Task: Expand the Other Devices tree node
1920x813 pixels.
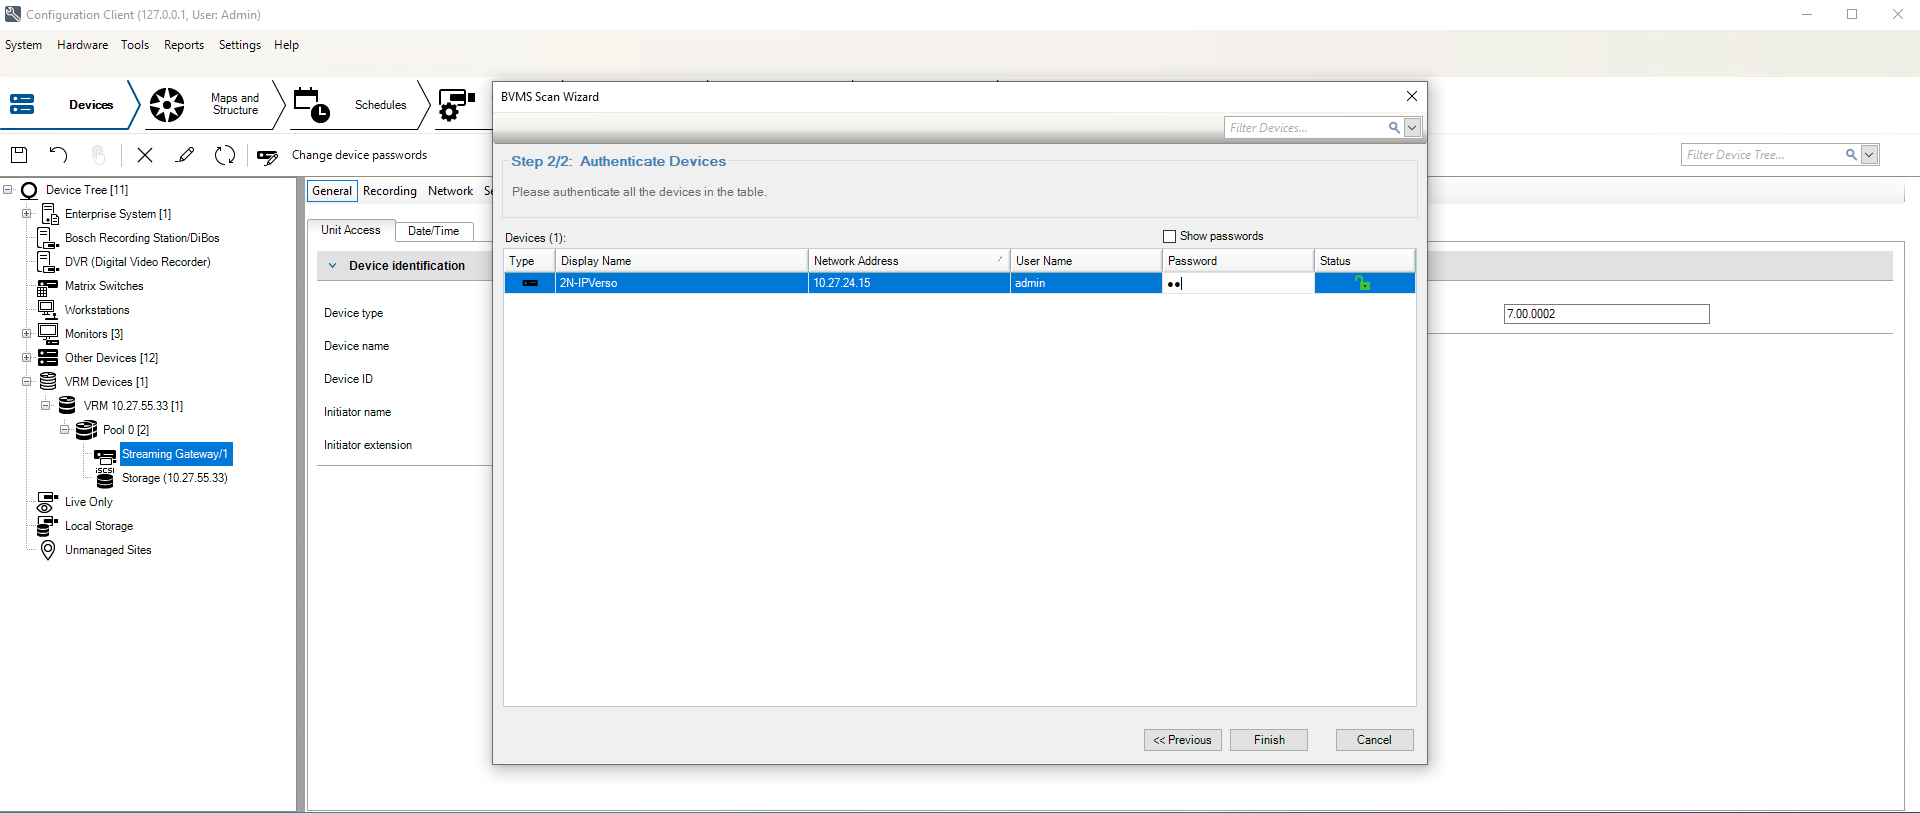Action: click(27, 358)
